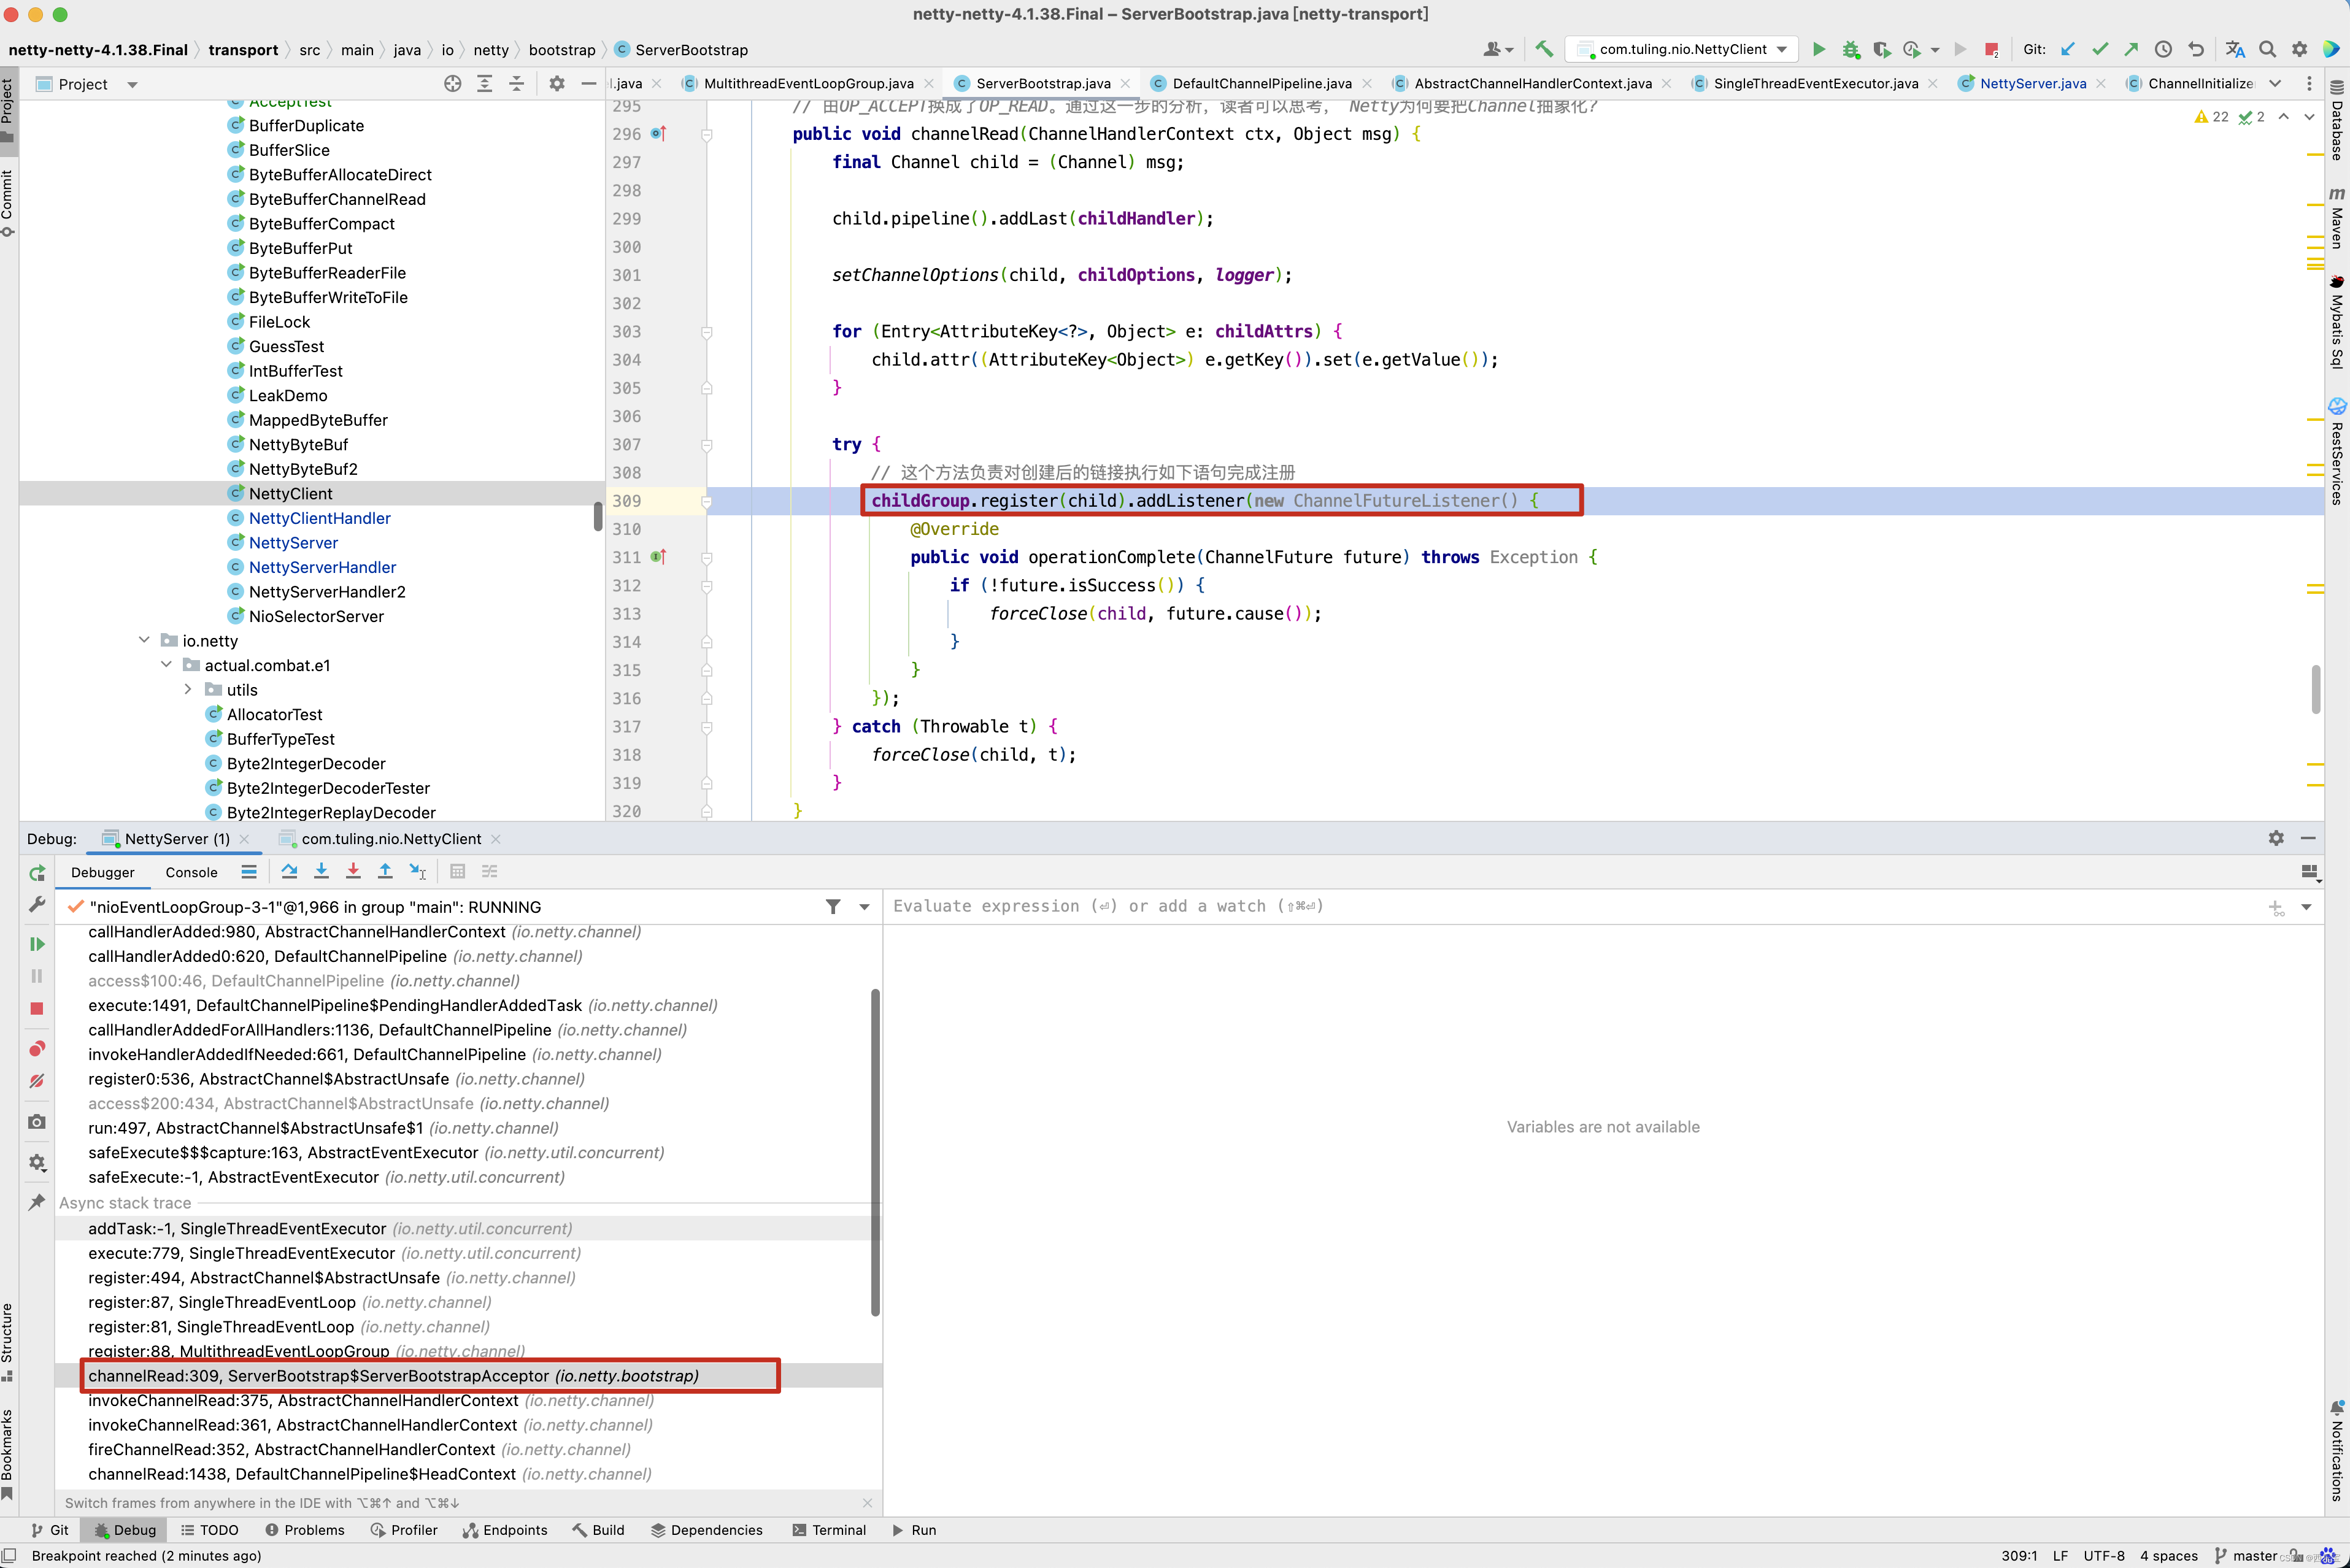Toggle the Pin Tab icon in the debug sidebar
The image size is (2350, 1568).
click(x=37, y=1202)
